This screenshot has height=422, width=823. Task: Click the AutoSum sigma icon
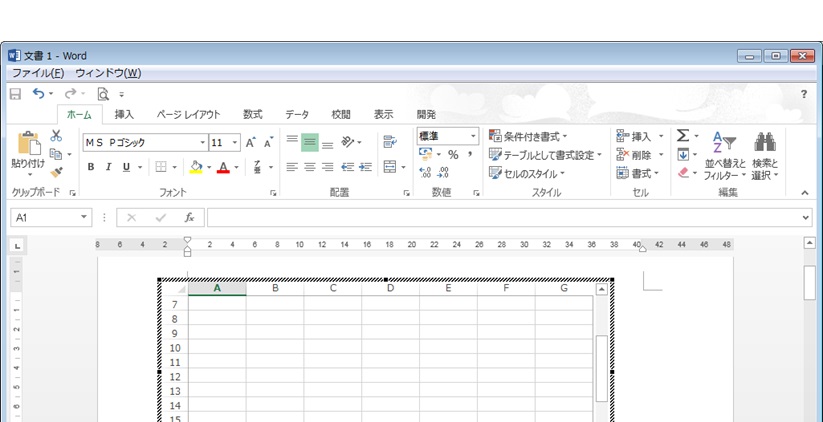(x=682, y=135)
